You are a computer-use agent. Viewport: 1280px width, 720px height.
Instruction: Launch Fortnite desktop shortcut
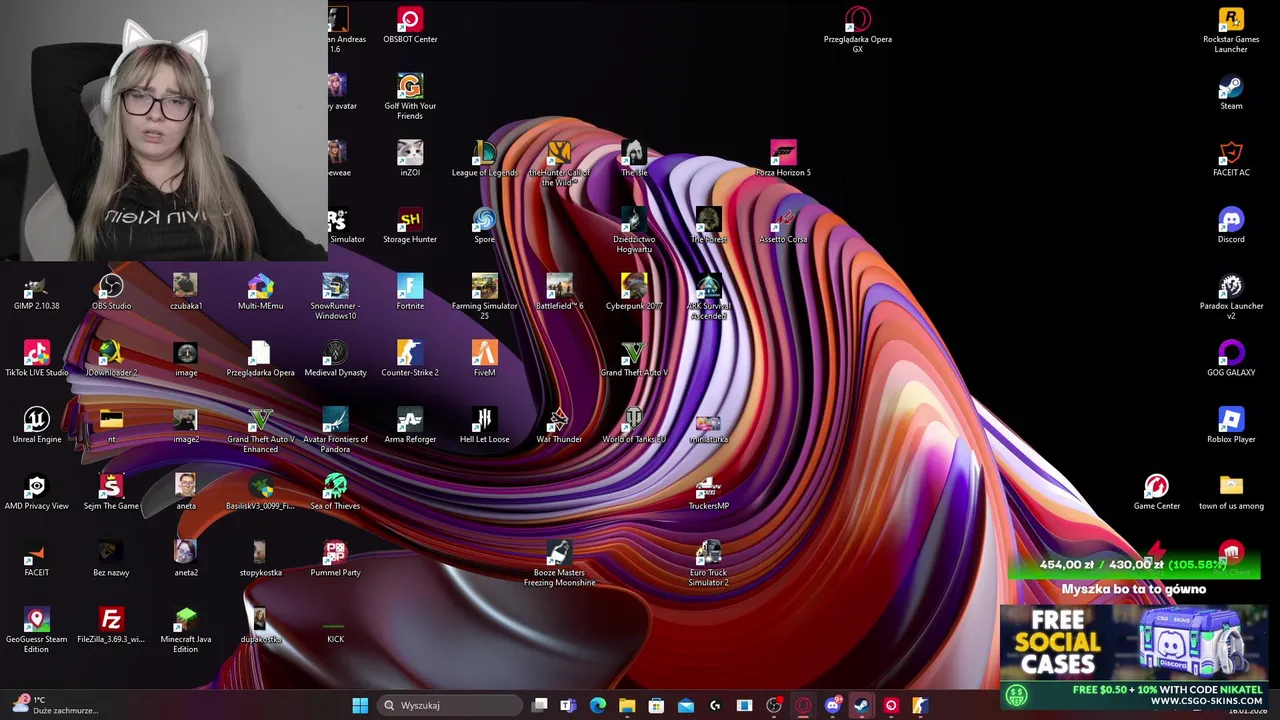coord(410,293)
